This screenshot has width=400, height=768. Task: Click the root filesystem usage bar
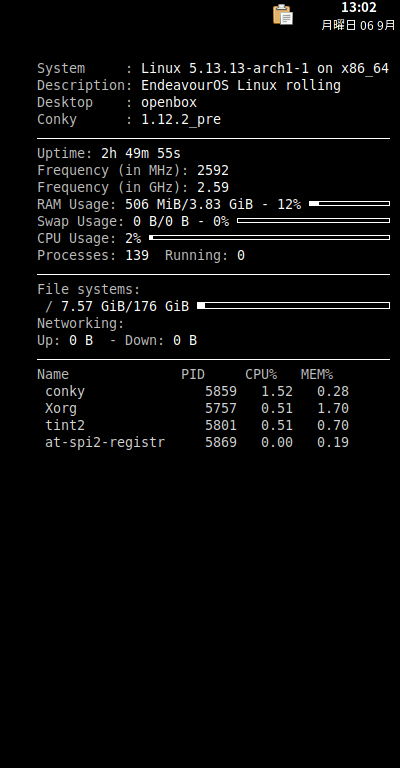click(293, 306)
